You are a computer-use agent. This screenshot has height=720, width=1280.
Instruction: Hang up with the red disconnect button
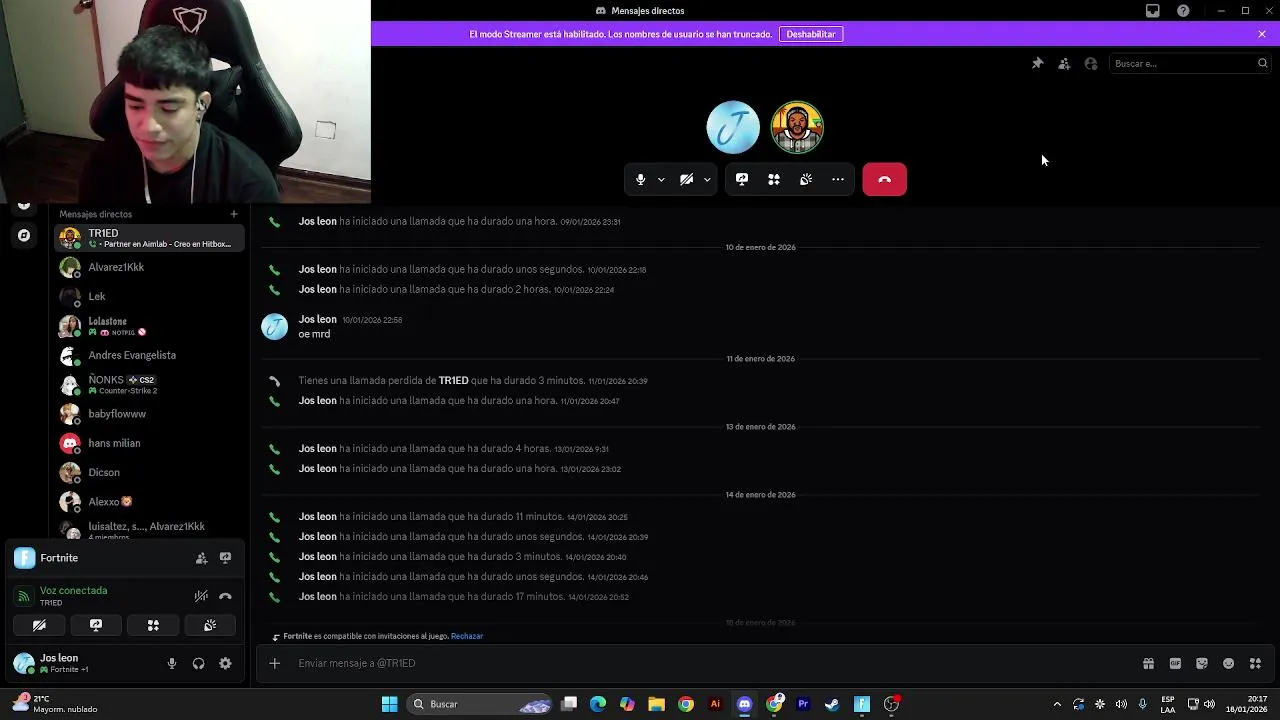click(885, 180)
